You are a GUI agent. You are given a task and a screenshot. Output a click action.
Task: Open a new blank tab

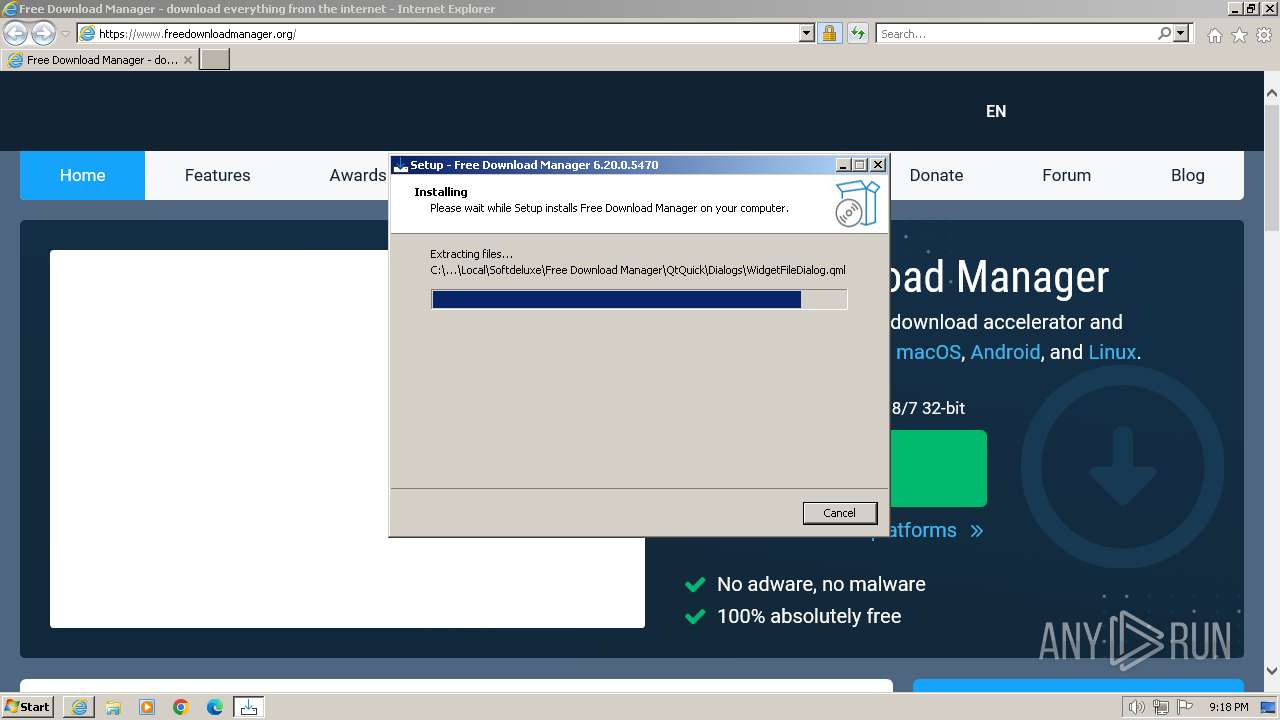(x=215, y=60)
